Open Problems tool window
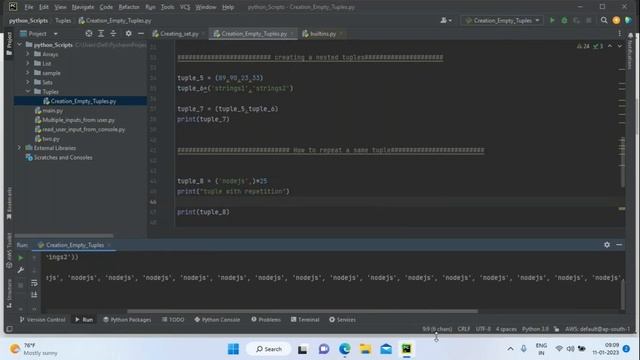The image size is (640, 360). click(x=266, y=320)
